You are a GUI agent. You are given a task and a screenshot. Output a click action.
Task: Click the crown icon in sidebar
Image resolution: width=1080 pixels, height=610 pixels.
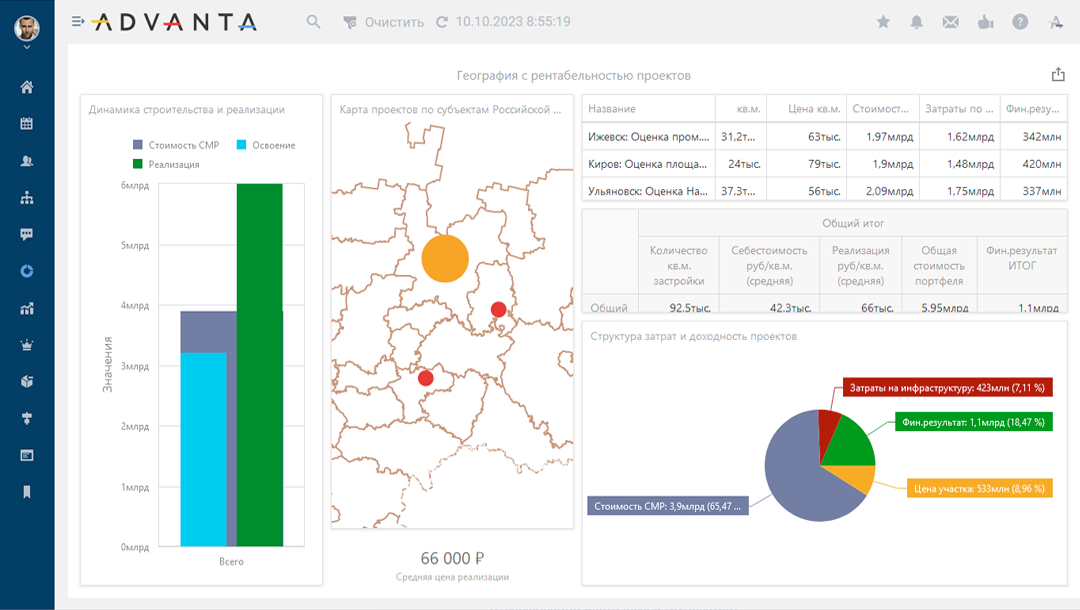27,345
